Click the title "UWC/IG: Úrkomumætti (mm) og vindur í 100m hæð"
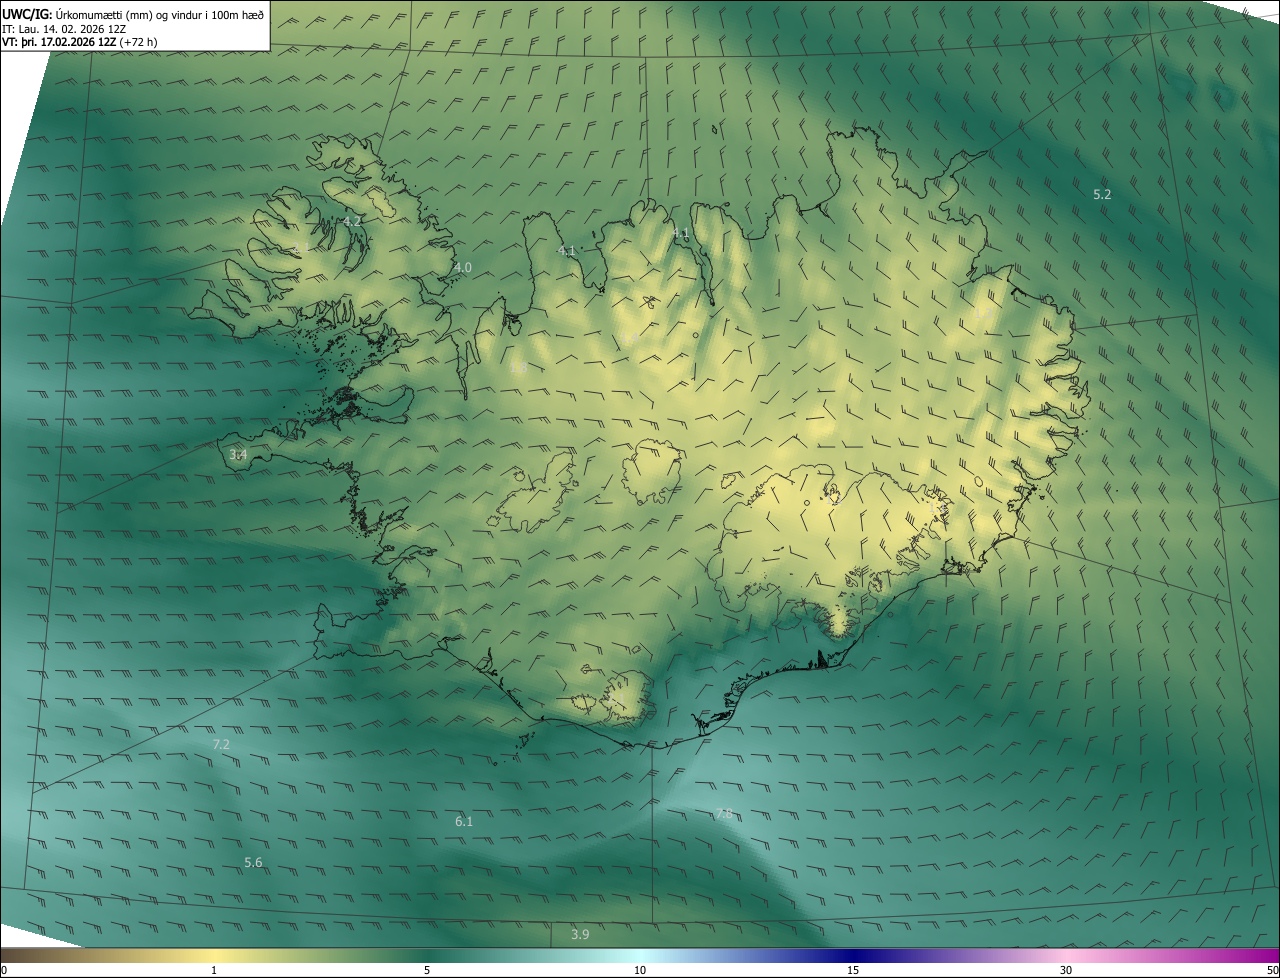This screenshot has width=1280, height=978. pyautogui.click(x=133, y=13)
